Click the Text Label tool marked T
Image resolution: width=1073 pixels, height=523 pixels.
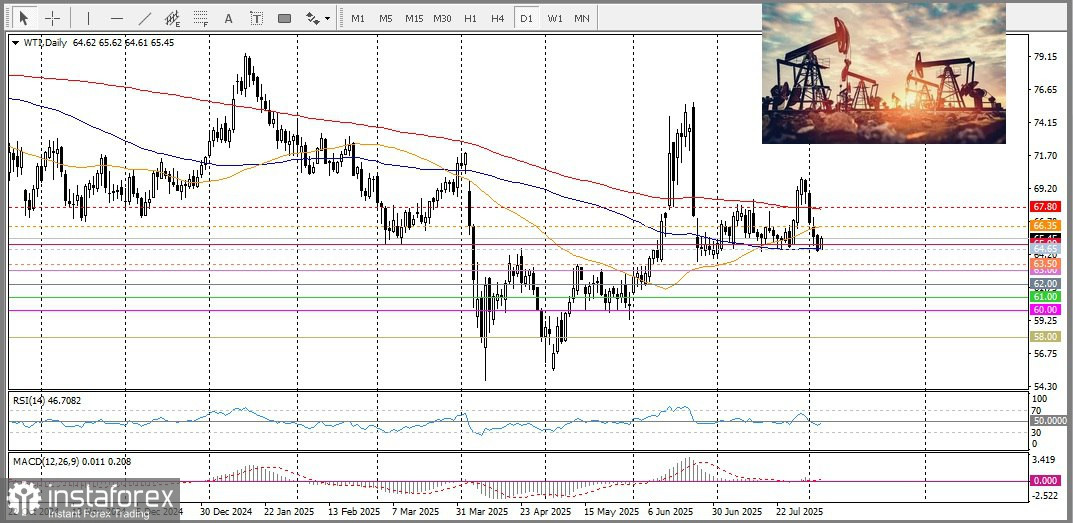click(x=257, y=18)
